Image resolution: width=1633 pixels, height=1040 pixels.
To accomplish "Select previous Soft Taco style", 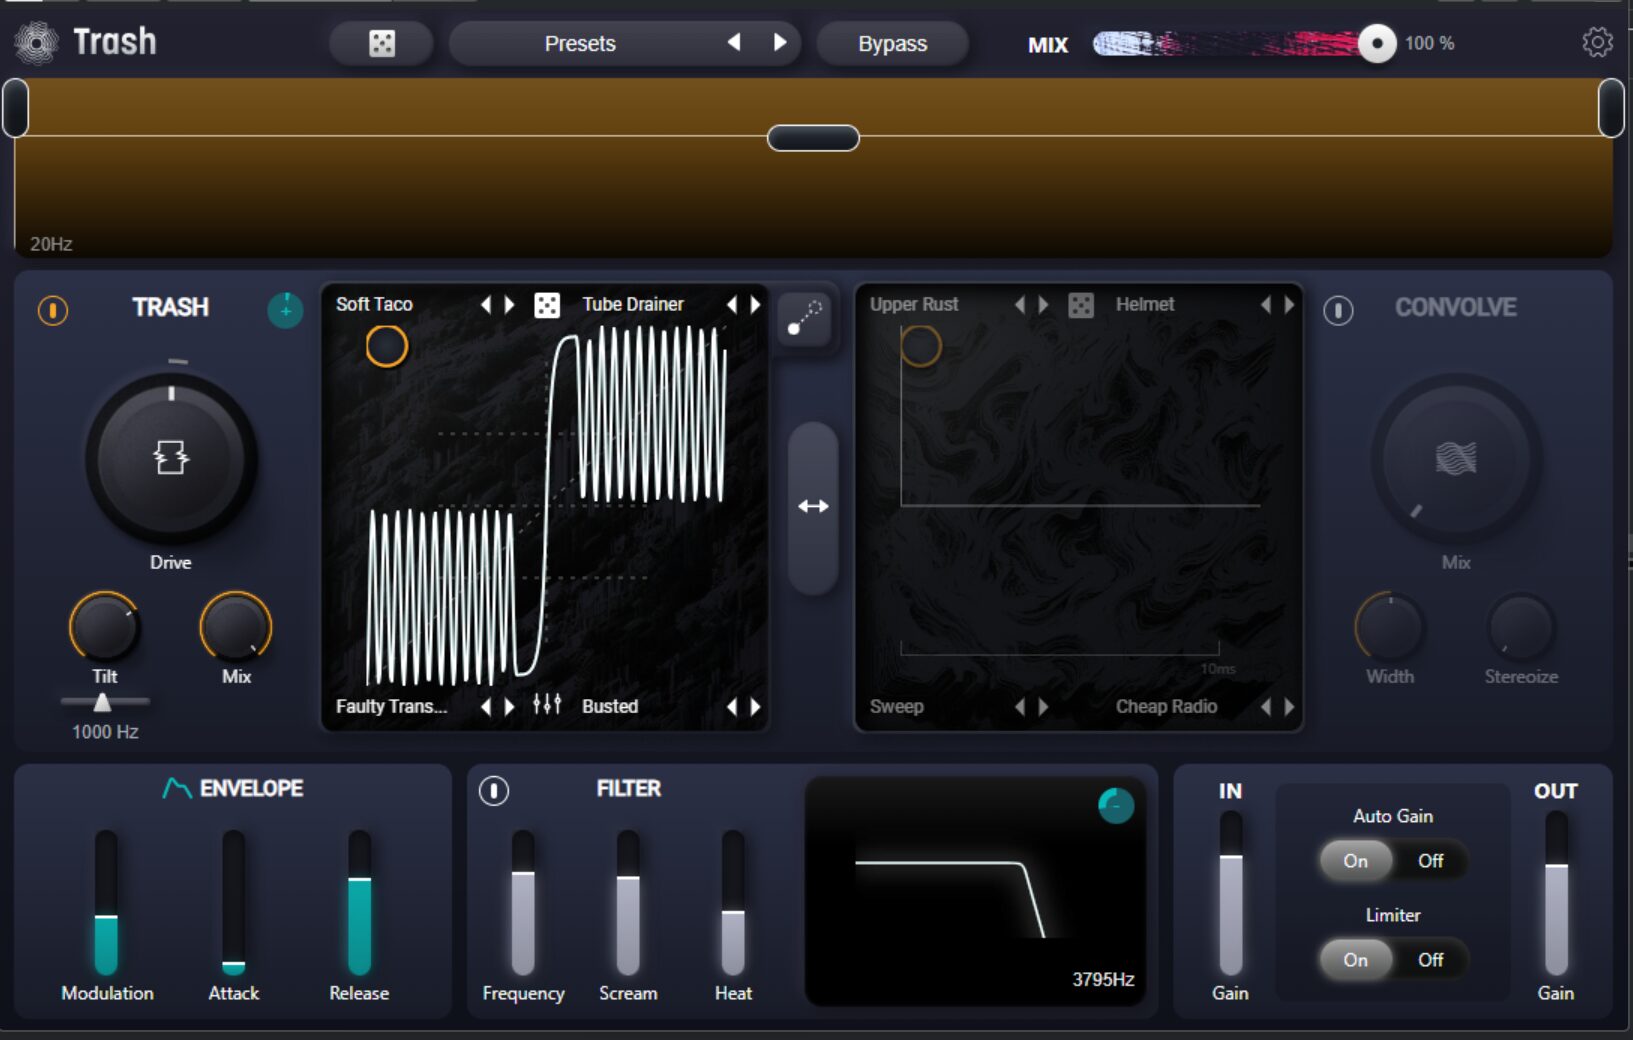I will [x=486, y=305].
